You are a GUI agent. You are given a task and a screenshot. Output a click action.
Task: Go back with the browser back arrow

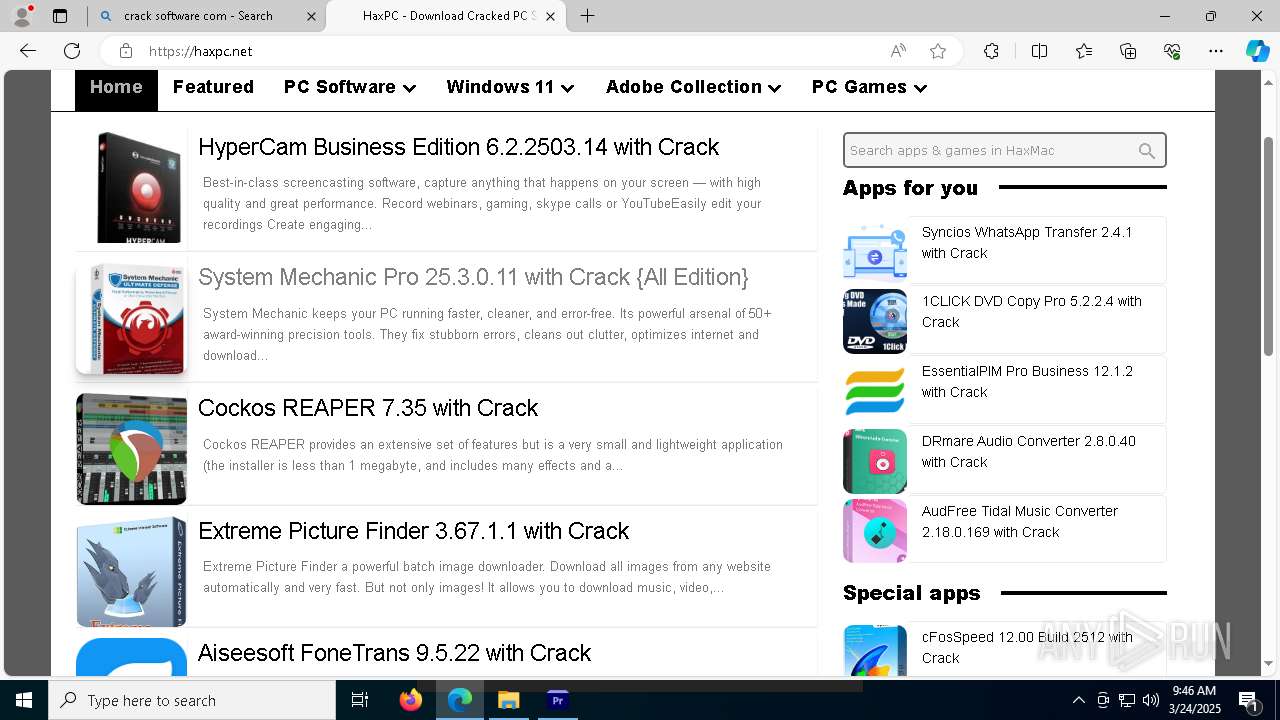tap(28, 51)
